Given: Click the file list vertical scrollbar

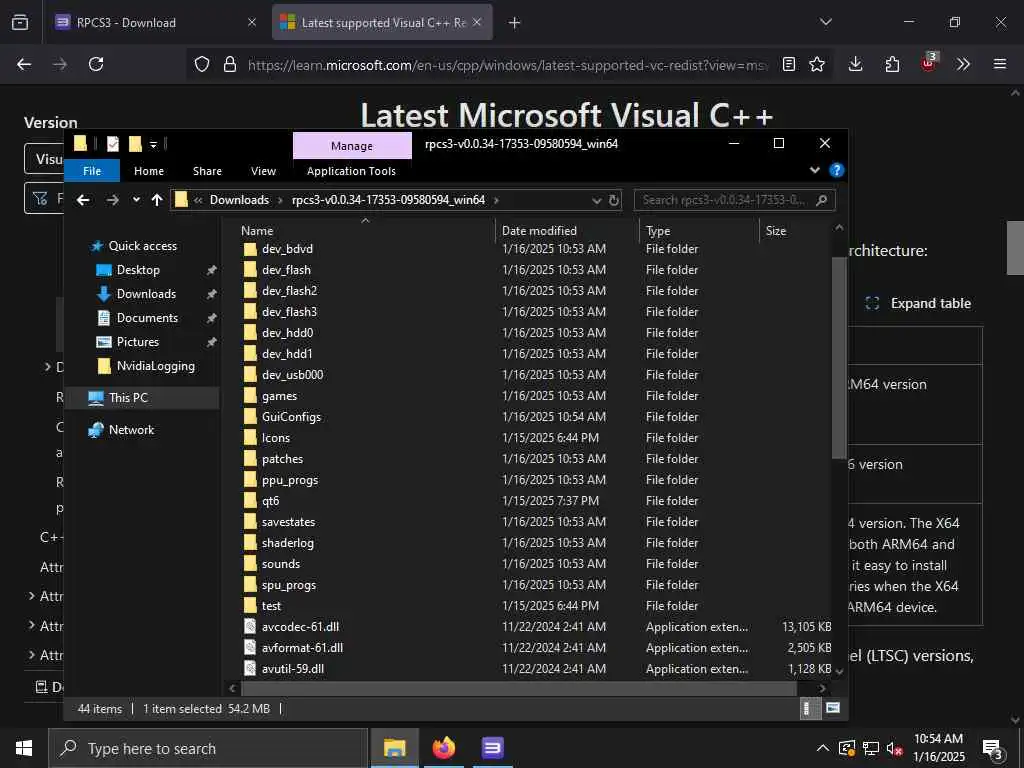Looking at the screenshot, I should pos(839,358).
